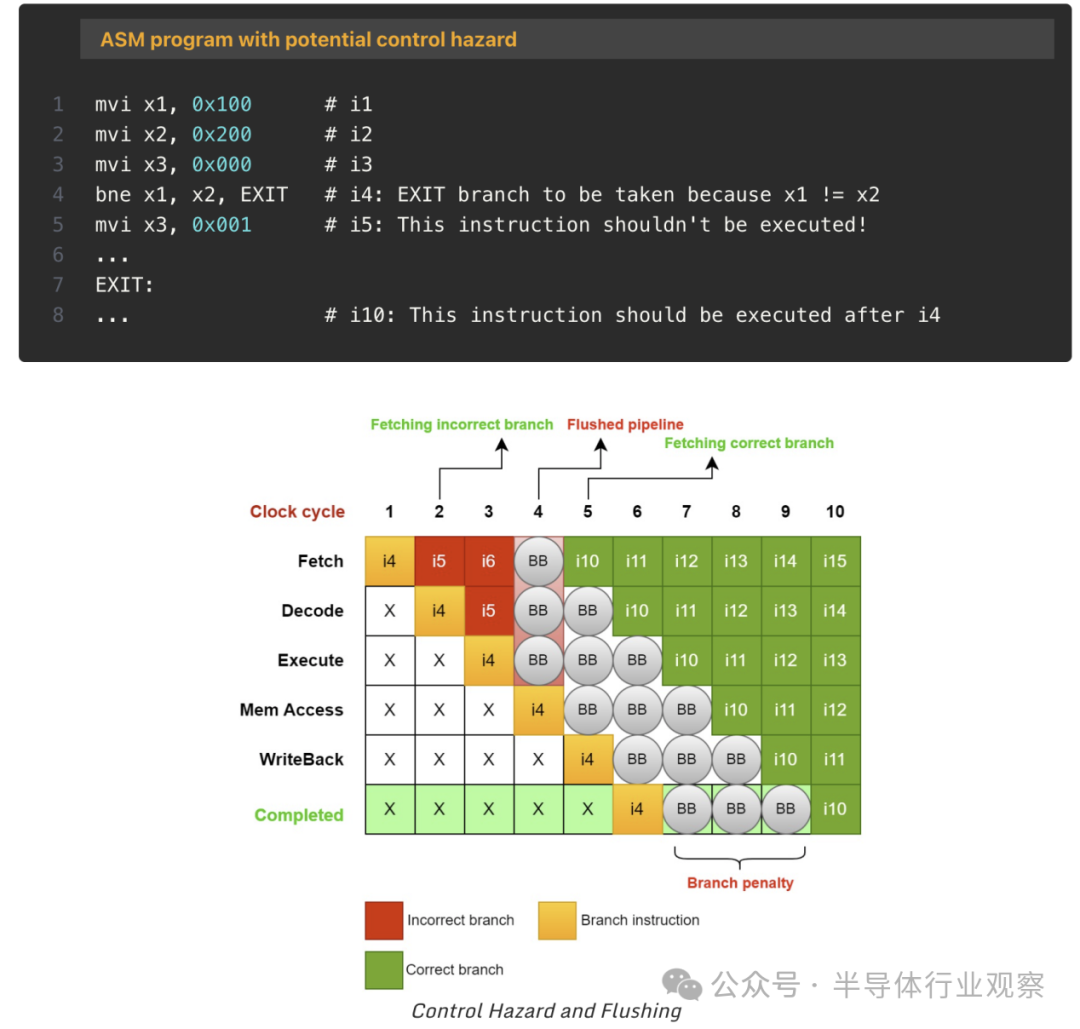Click the code block title bar
This screenshot has width=1080, height=1029.
click(566, 40)
